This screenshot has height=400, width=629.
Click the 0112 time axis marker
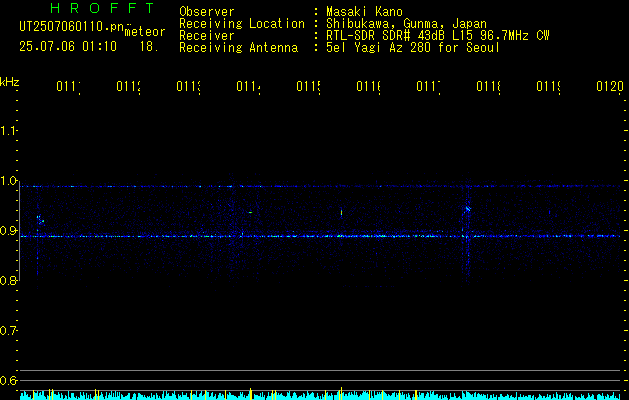(x=128, y=86)
